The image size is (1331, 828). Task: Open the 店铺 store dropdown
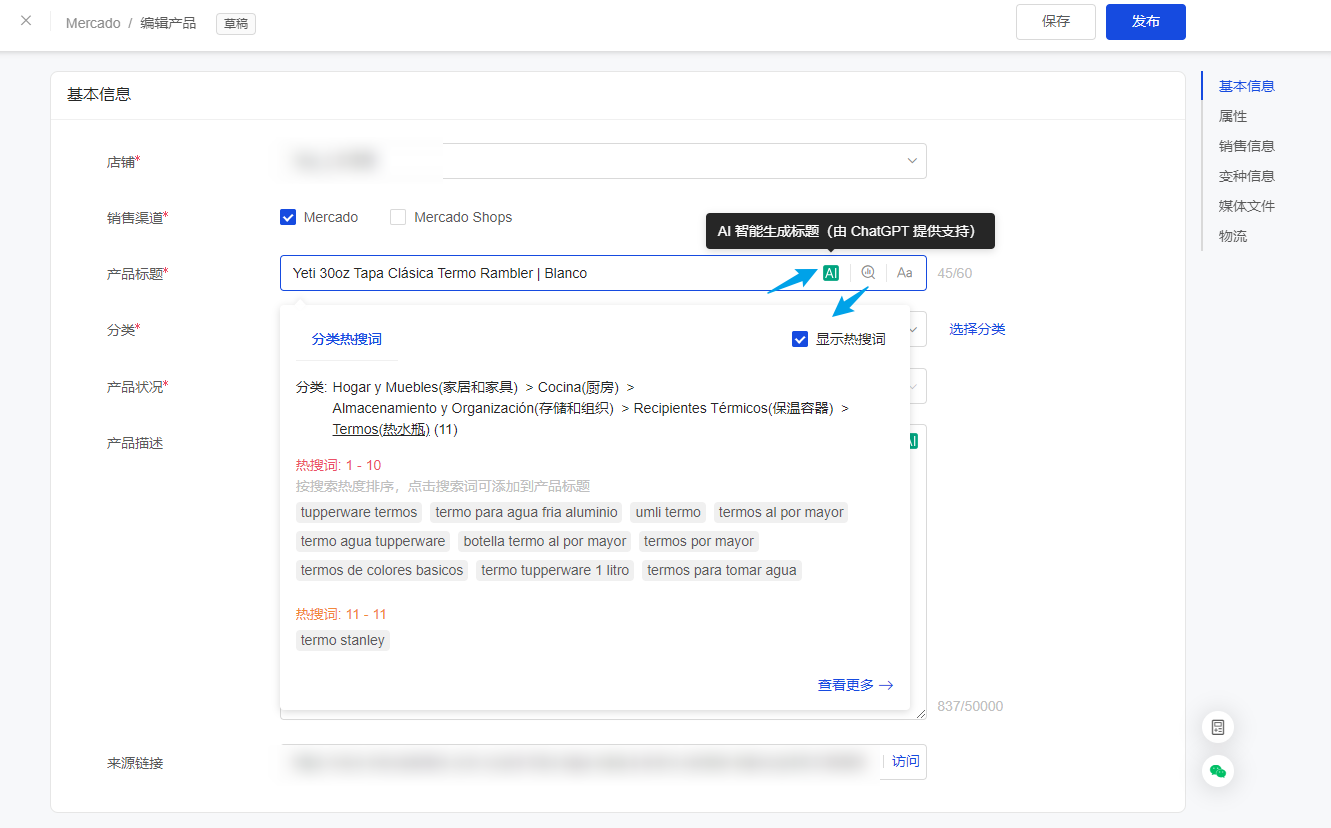click(603, 161)
